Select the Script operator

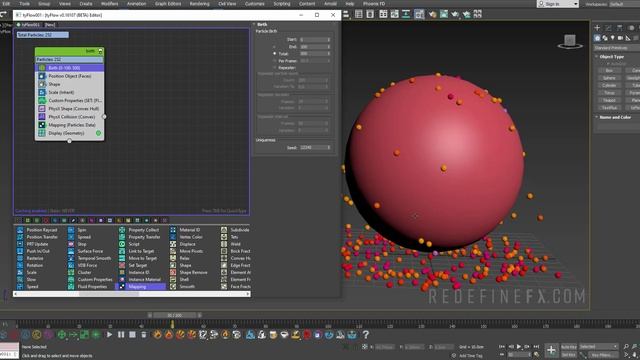click(x=134, y=244)
